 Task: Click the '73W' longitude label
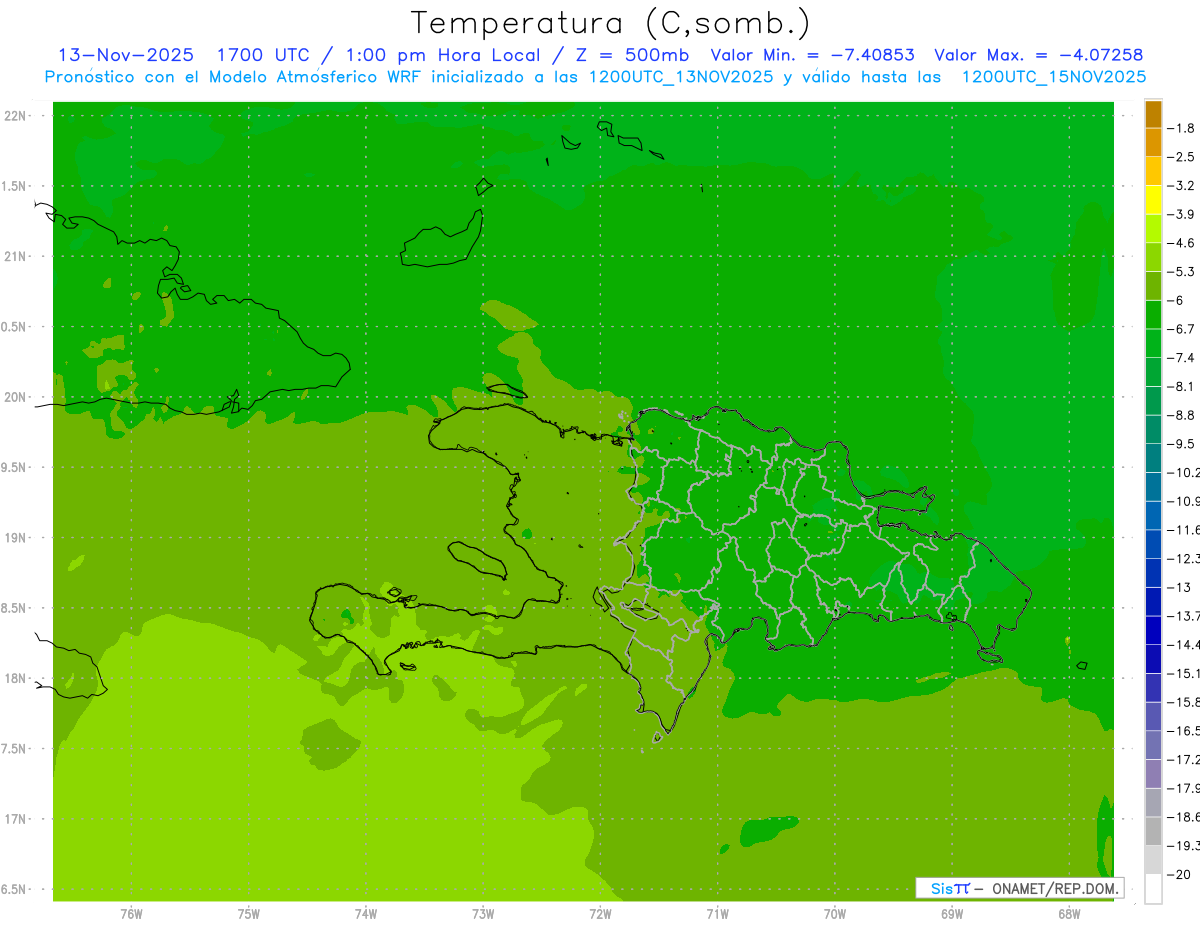(483, 913)
